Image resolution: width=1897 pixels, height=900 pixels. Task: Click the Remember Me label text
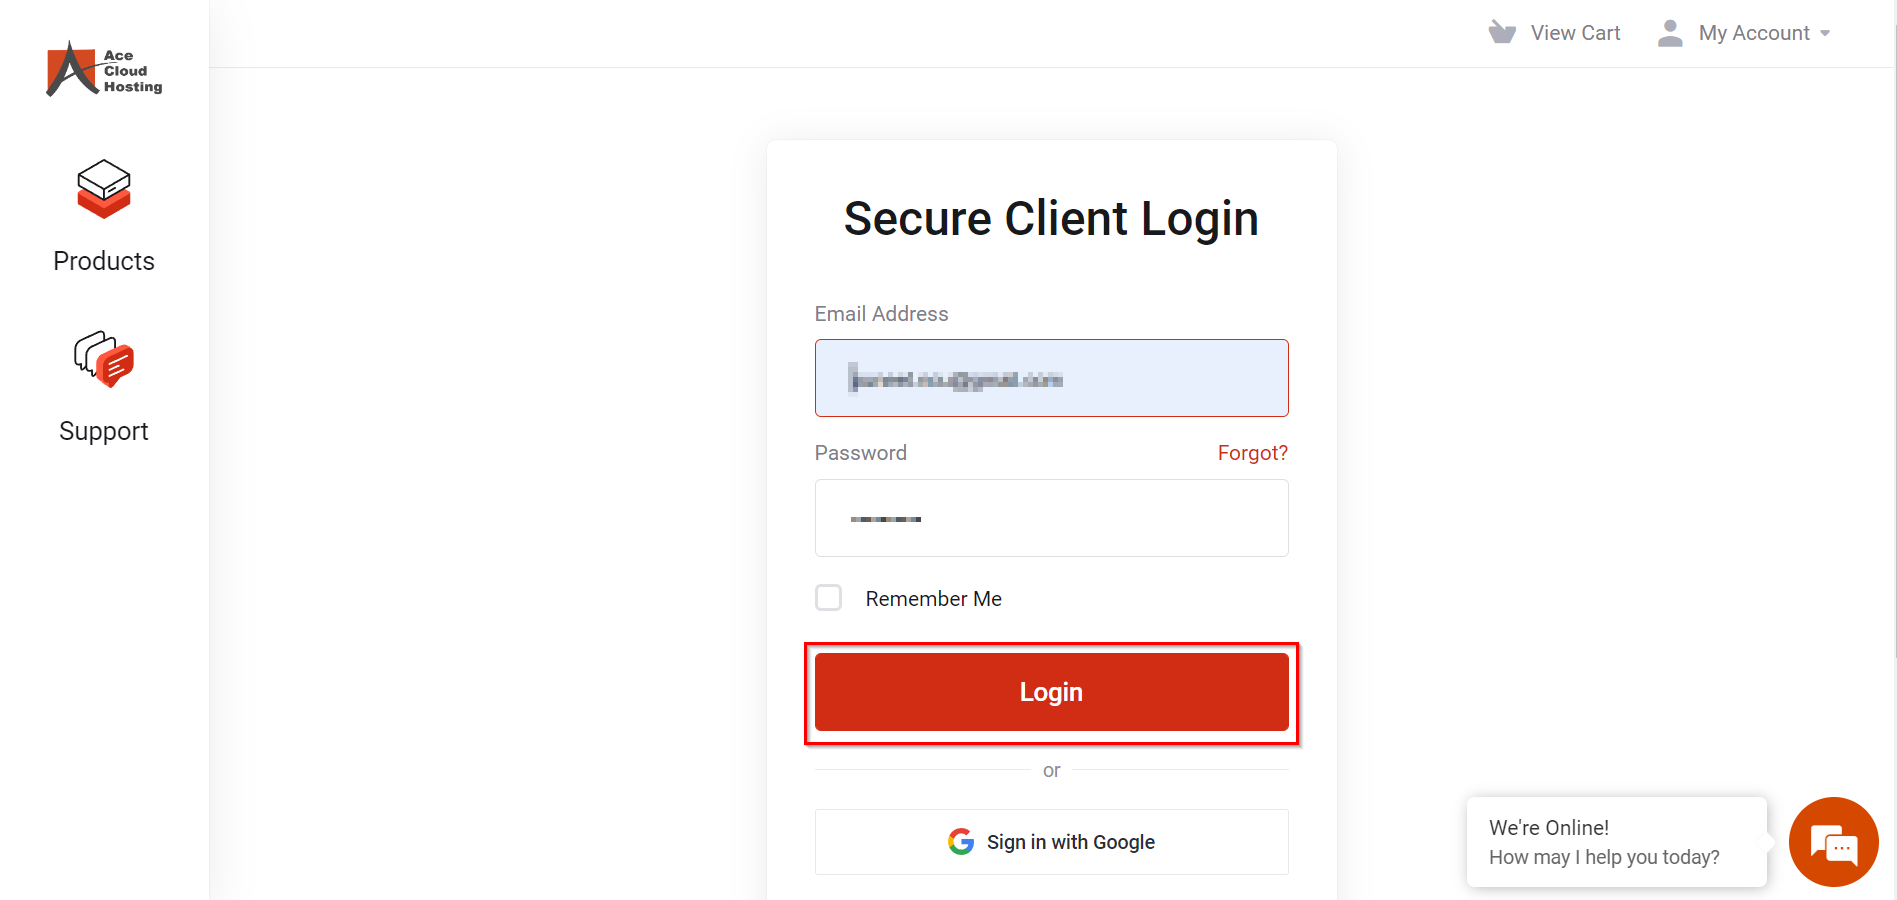[933, 599]
